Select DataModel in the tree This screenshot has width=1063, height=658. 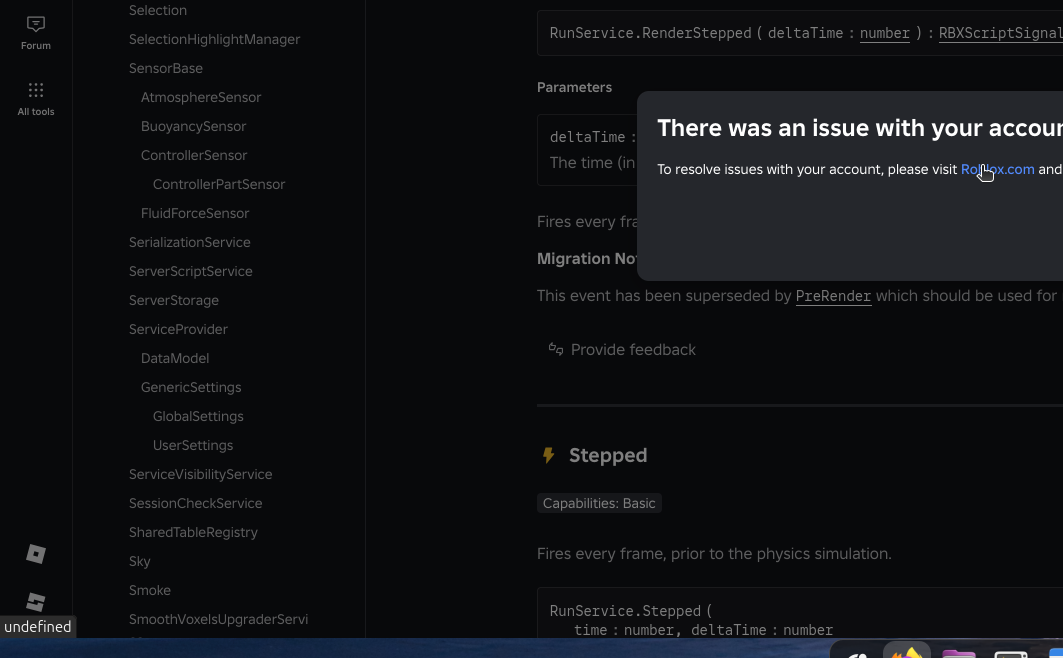pyautogui.click(x=175, y=358)
